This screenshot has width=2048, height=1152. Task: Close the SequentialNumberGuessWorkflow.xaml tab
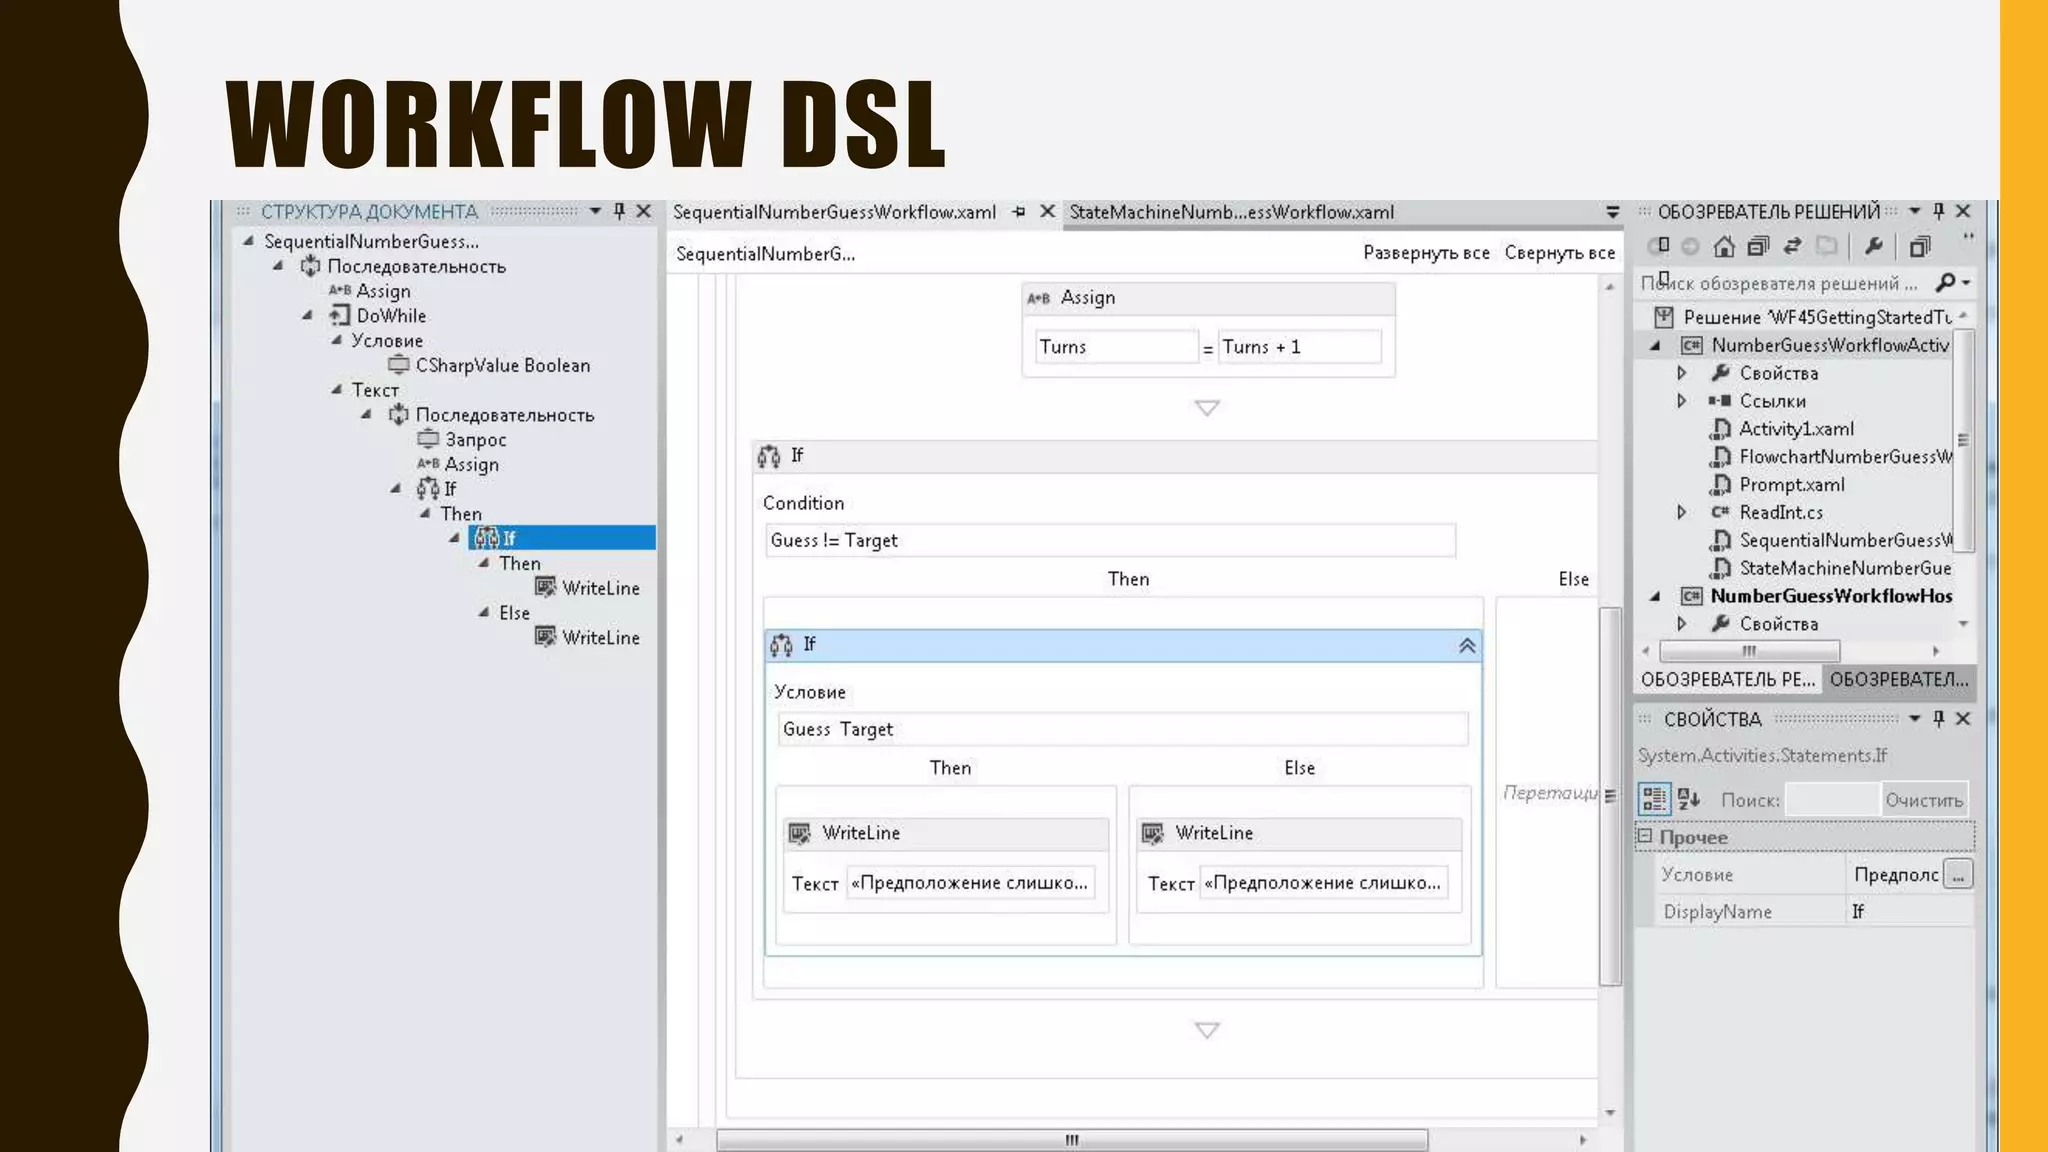point(1047,212)
